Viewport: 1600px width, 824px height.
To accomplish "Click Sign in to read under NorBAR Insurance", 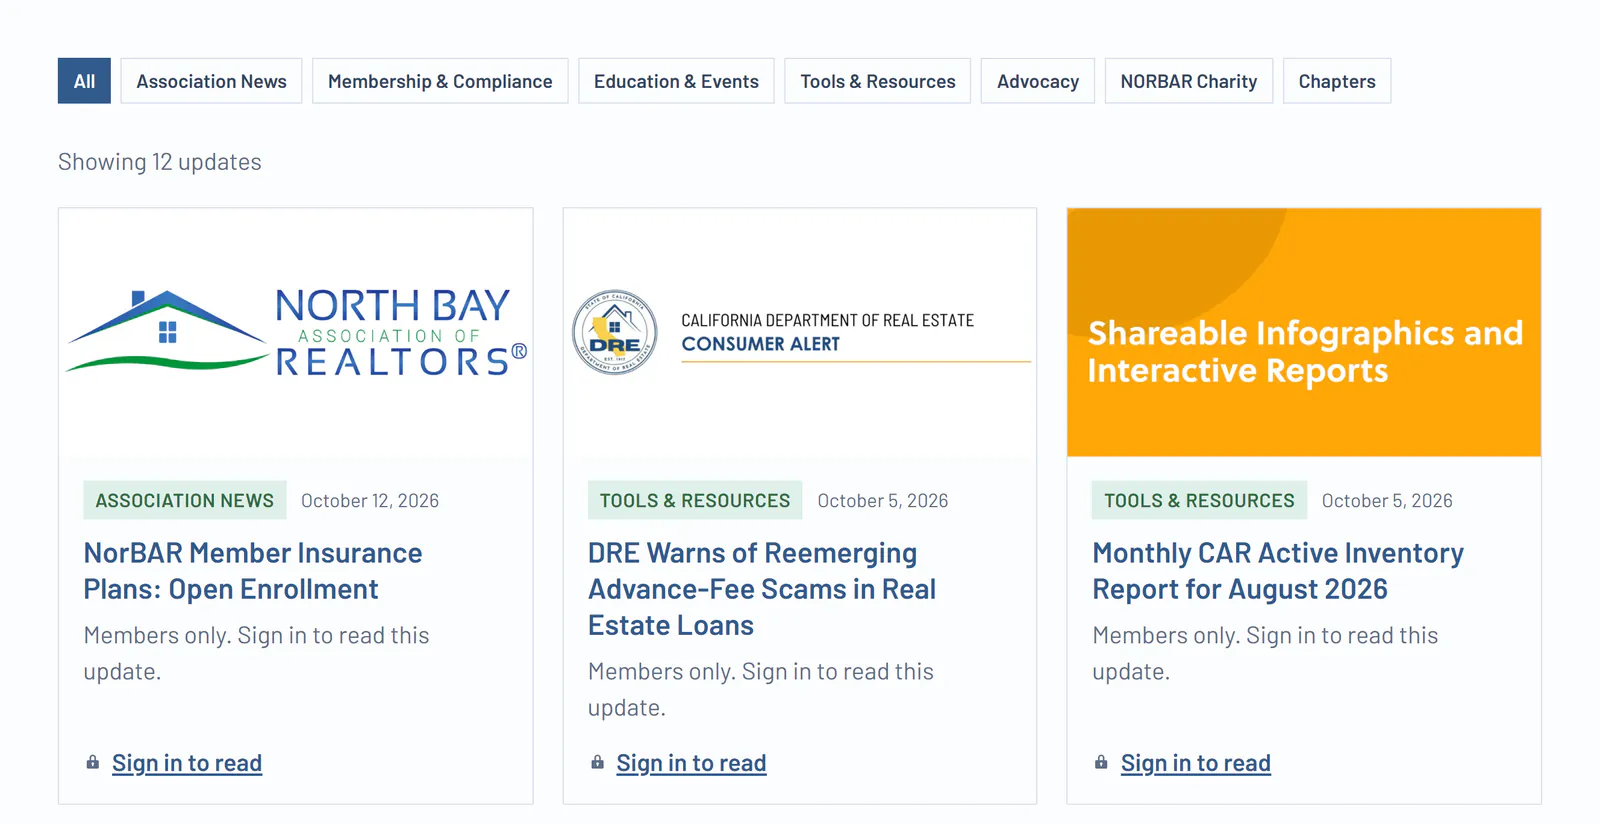I will pyautogui.click(x=187, y=763).
